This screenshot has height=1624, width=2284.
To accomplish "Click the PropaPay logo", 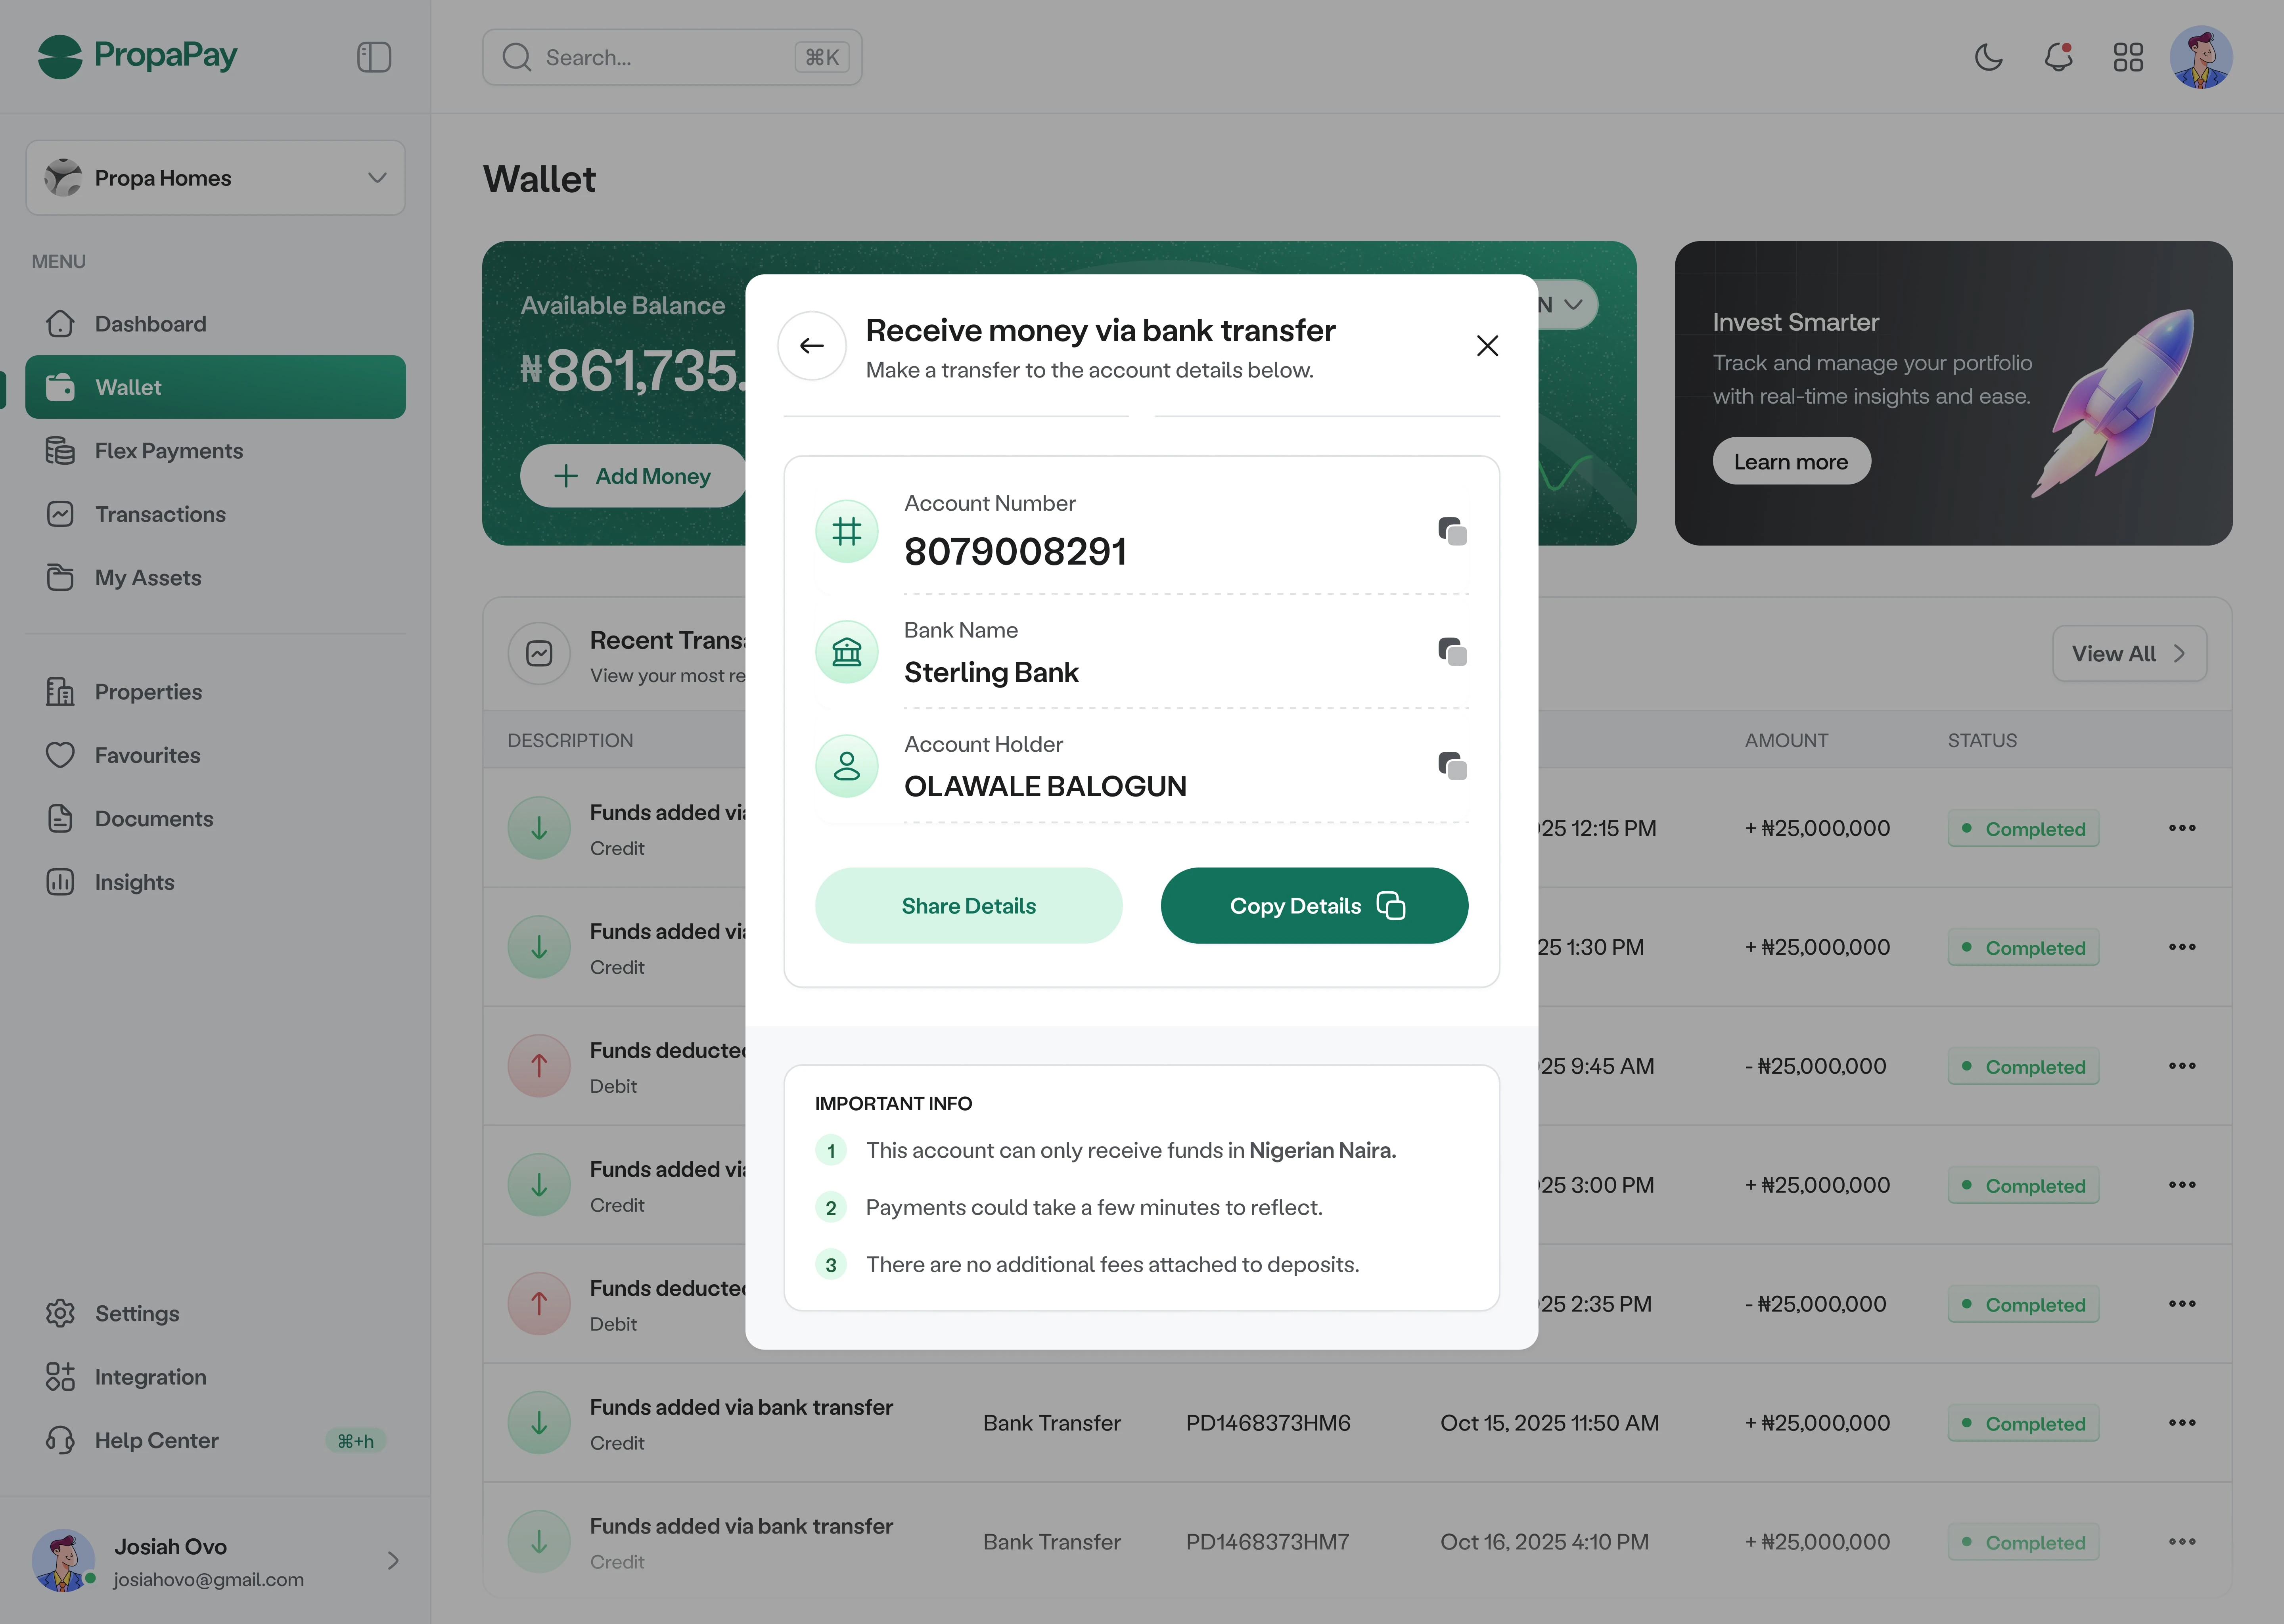I will tap(137, 56).
